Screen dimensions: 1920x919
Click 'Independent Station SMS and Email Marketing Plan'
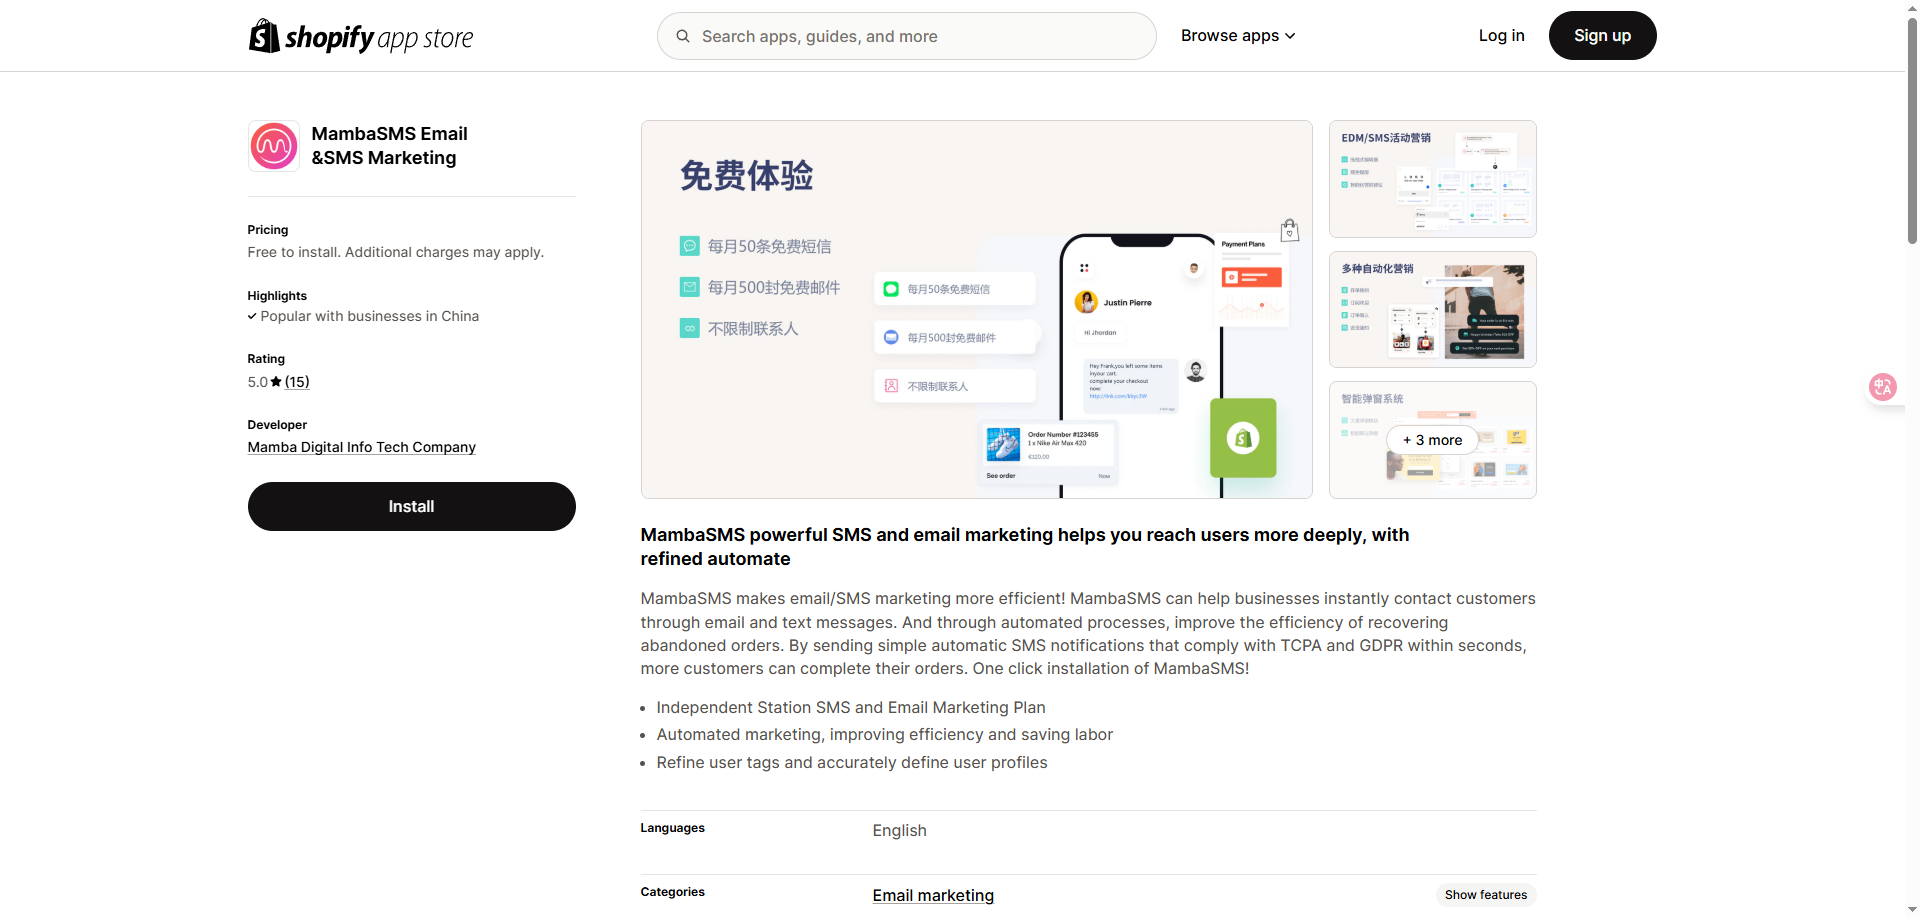pyautogui.click(x=850, y=708)
